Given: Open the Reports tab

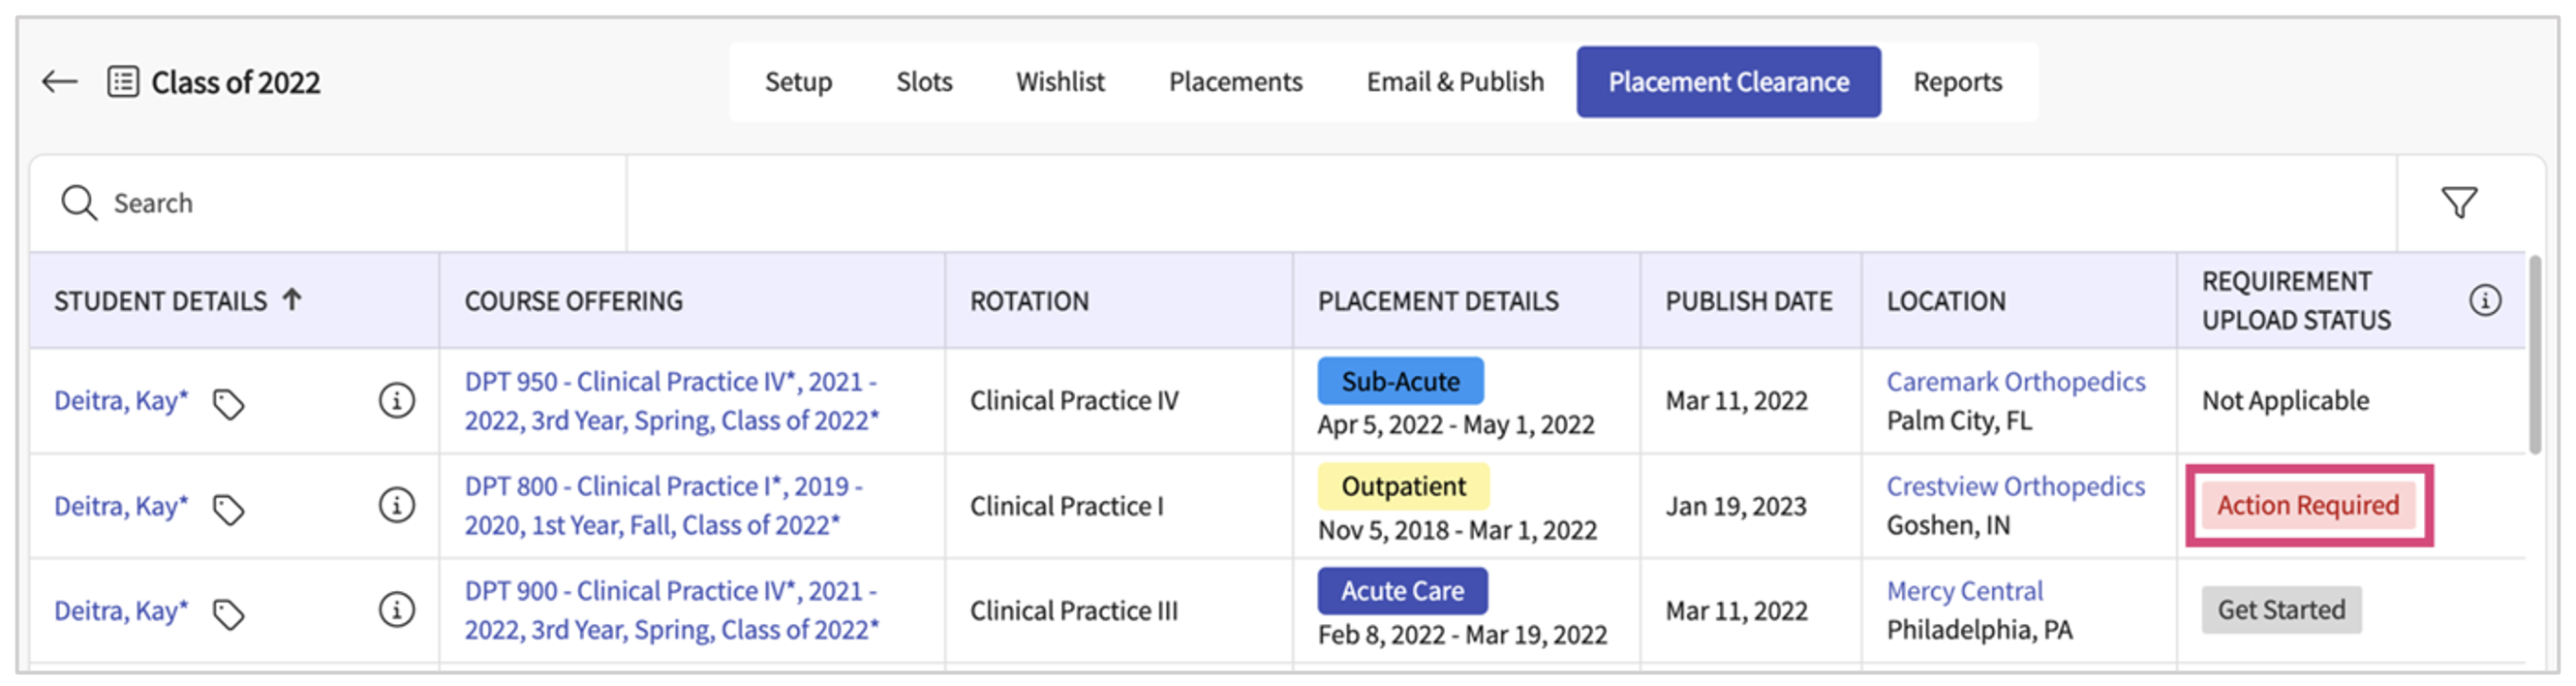Looking at the screenshot, I should coord(1957,82).
